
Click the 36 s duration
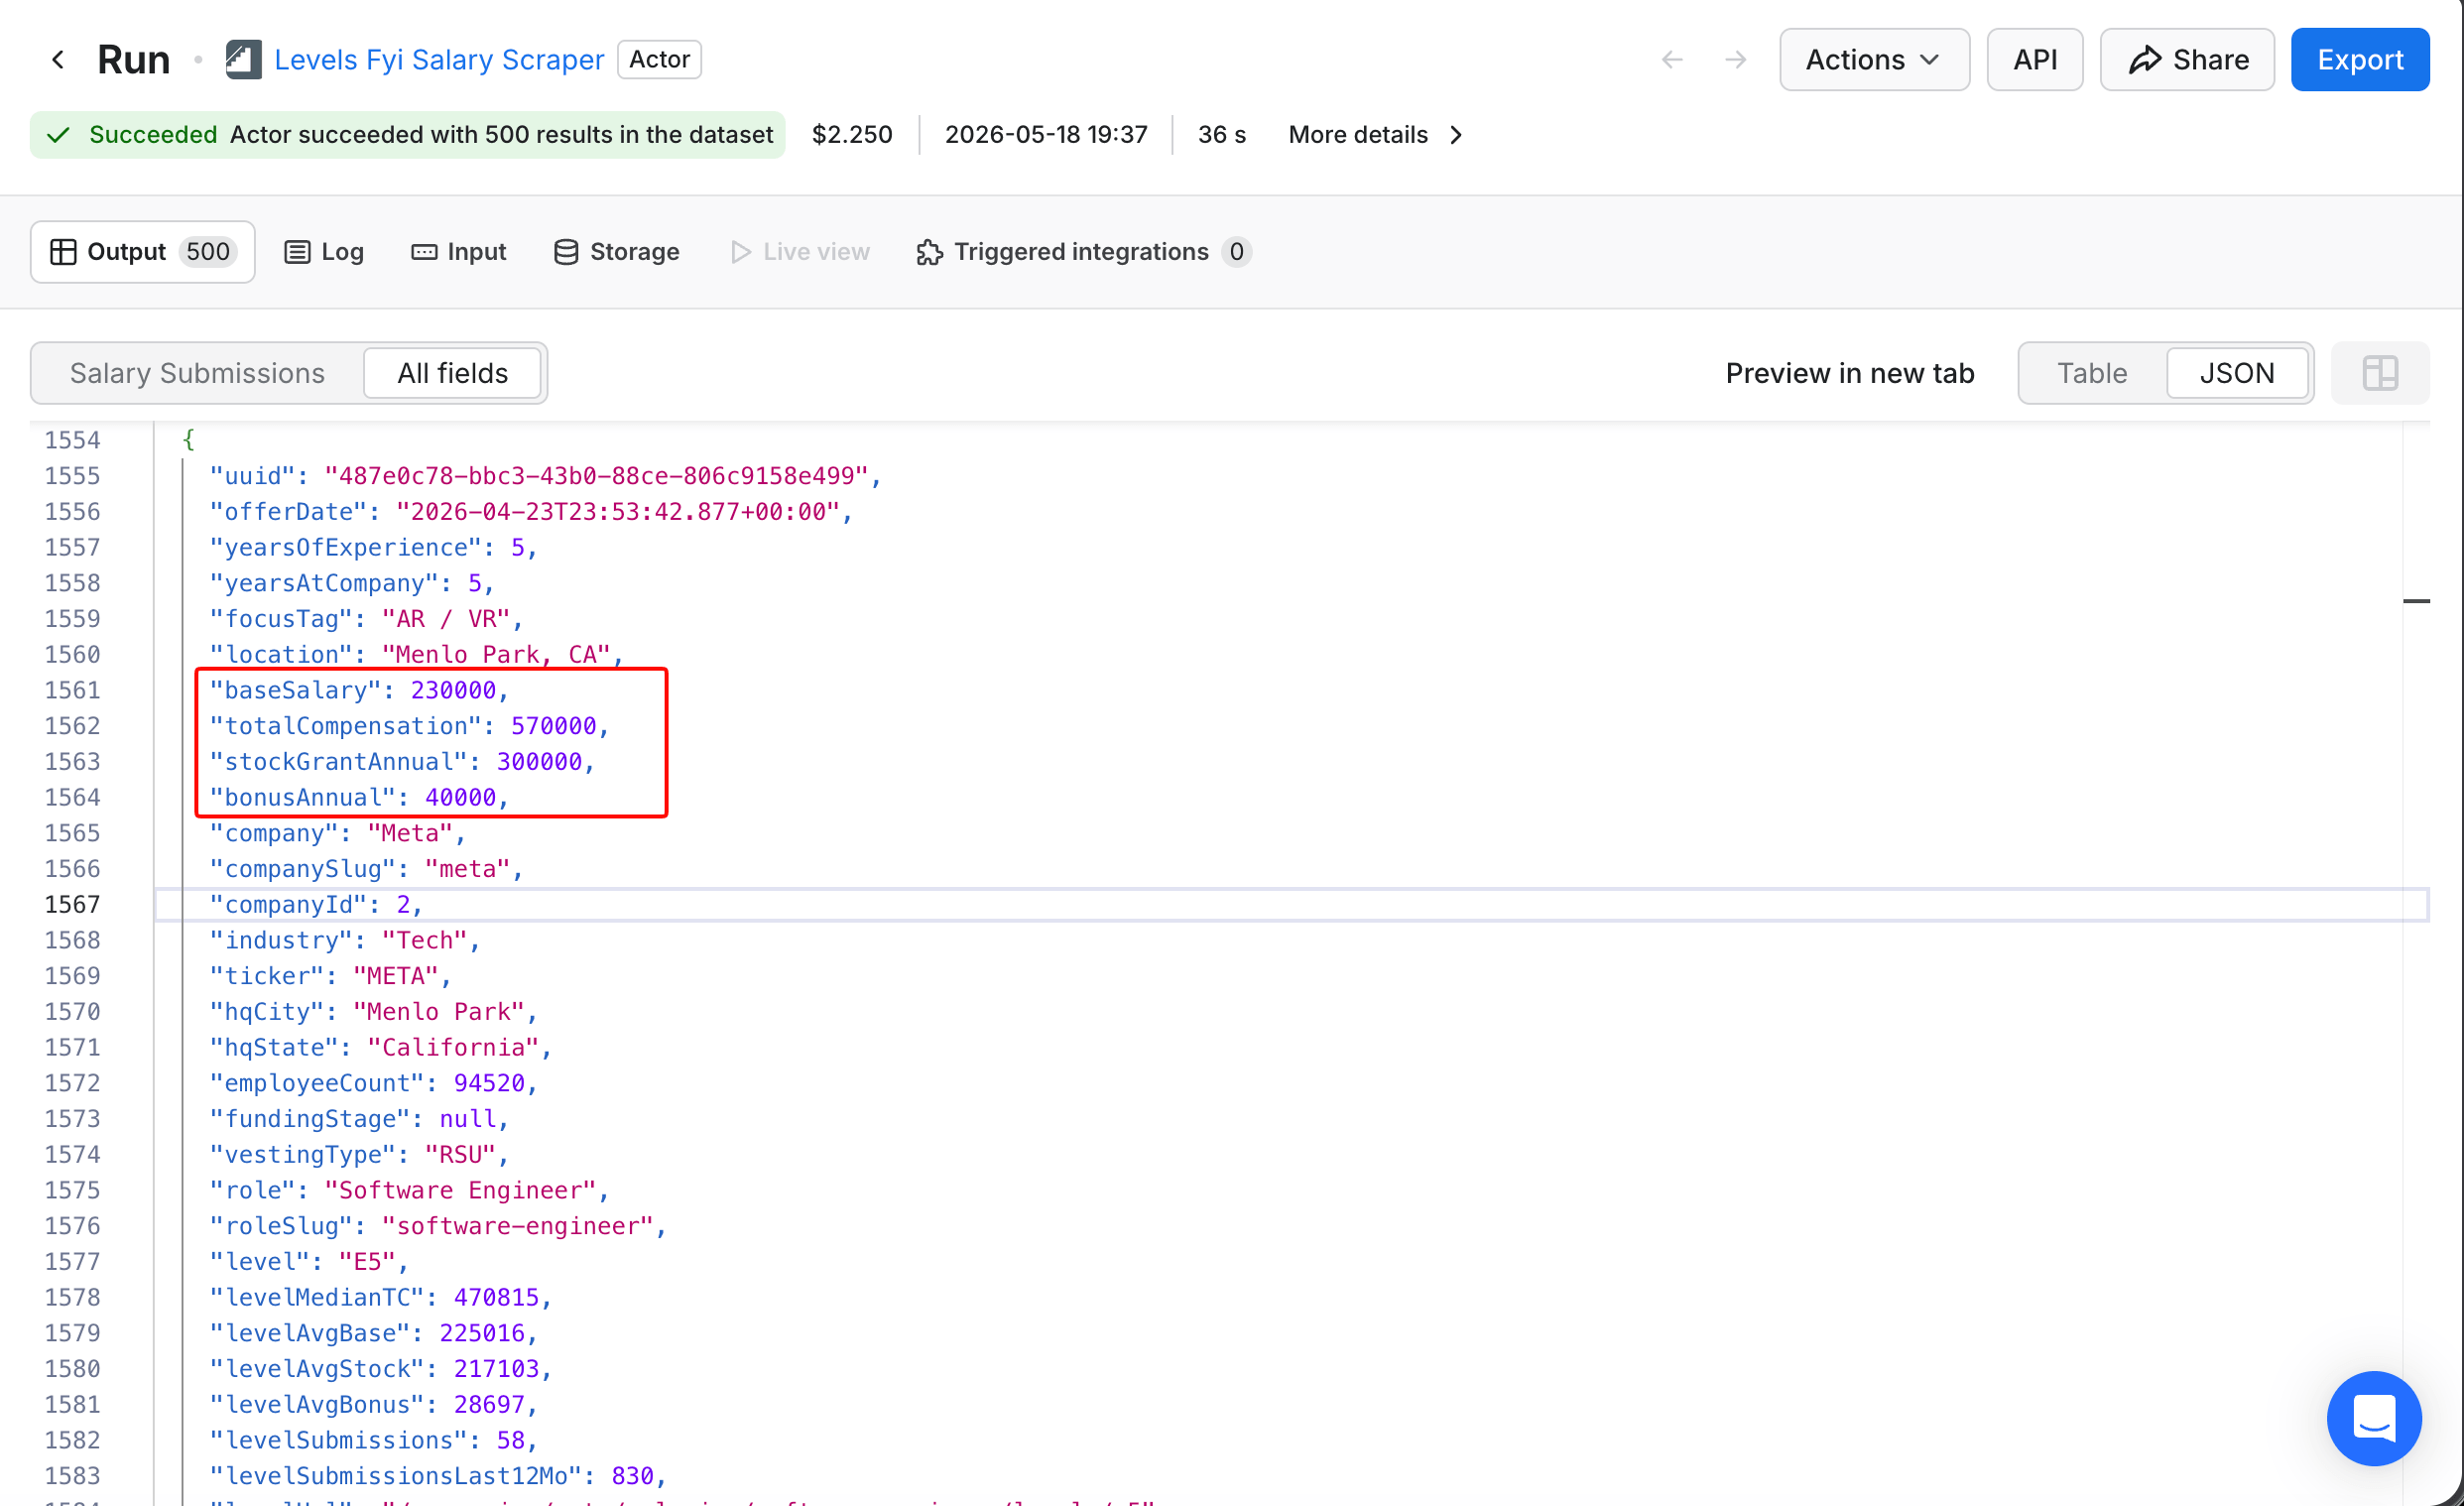[1221, 135]
